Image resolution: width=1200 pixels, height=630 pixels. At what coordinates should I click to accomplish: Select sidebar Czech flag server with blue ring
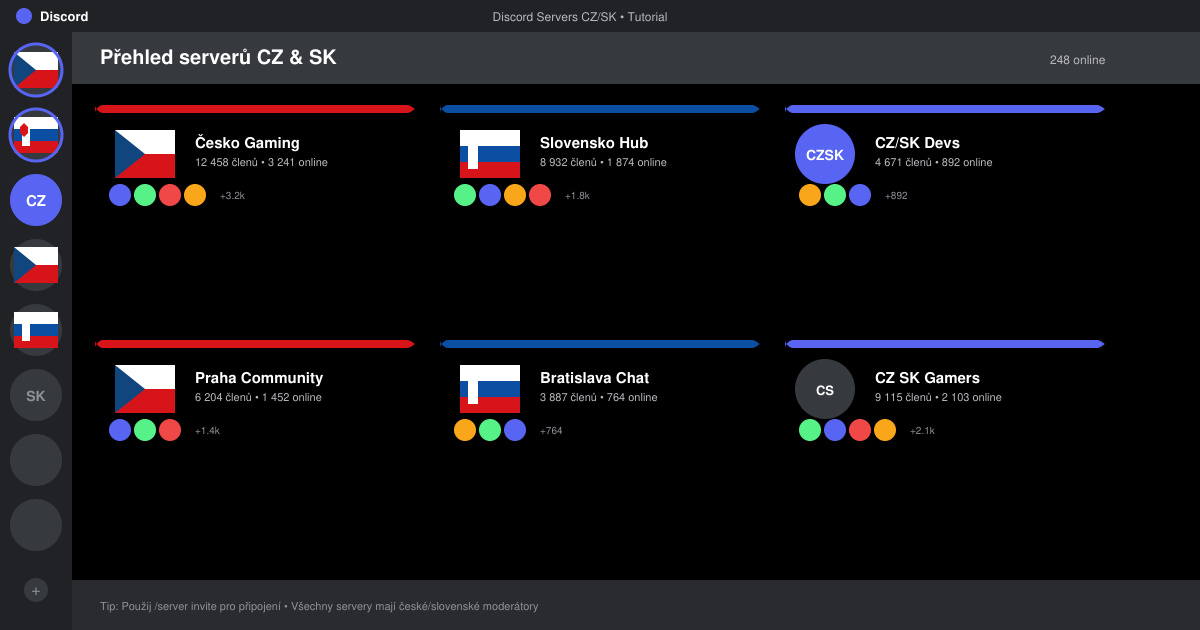tap(36, 70)
